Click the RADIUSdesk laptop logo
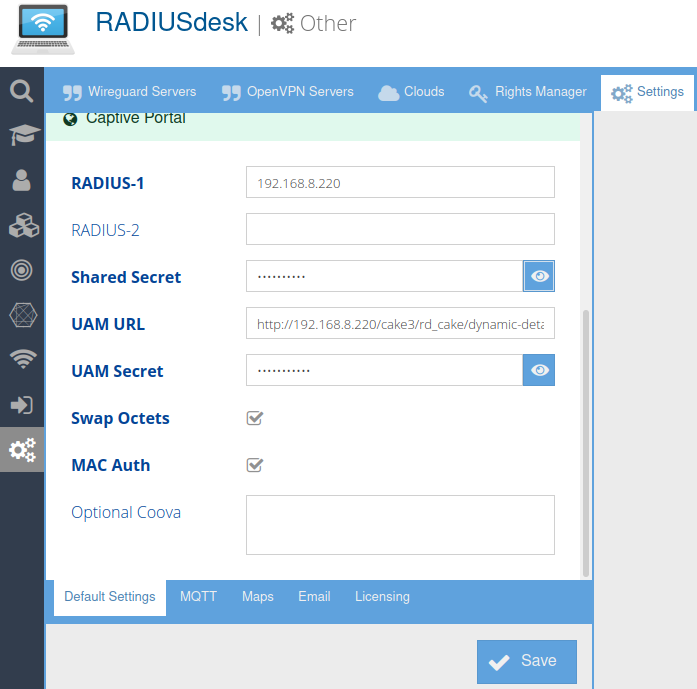697x689 pixels. click(43, 29)
